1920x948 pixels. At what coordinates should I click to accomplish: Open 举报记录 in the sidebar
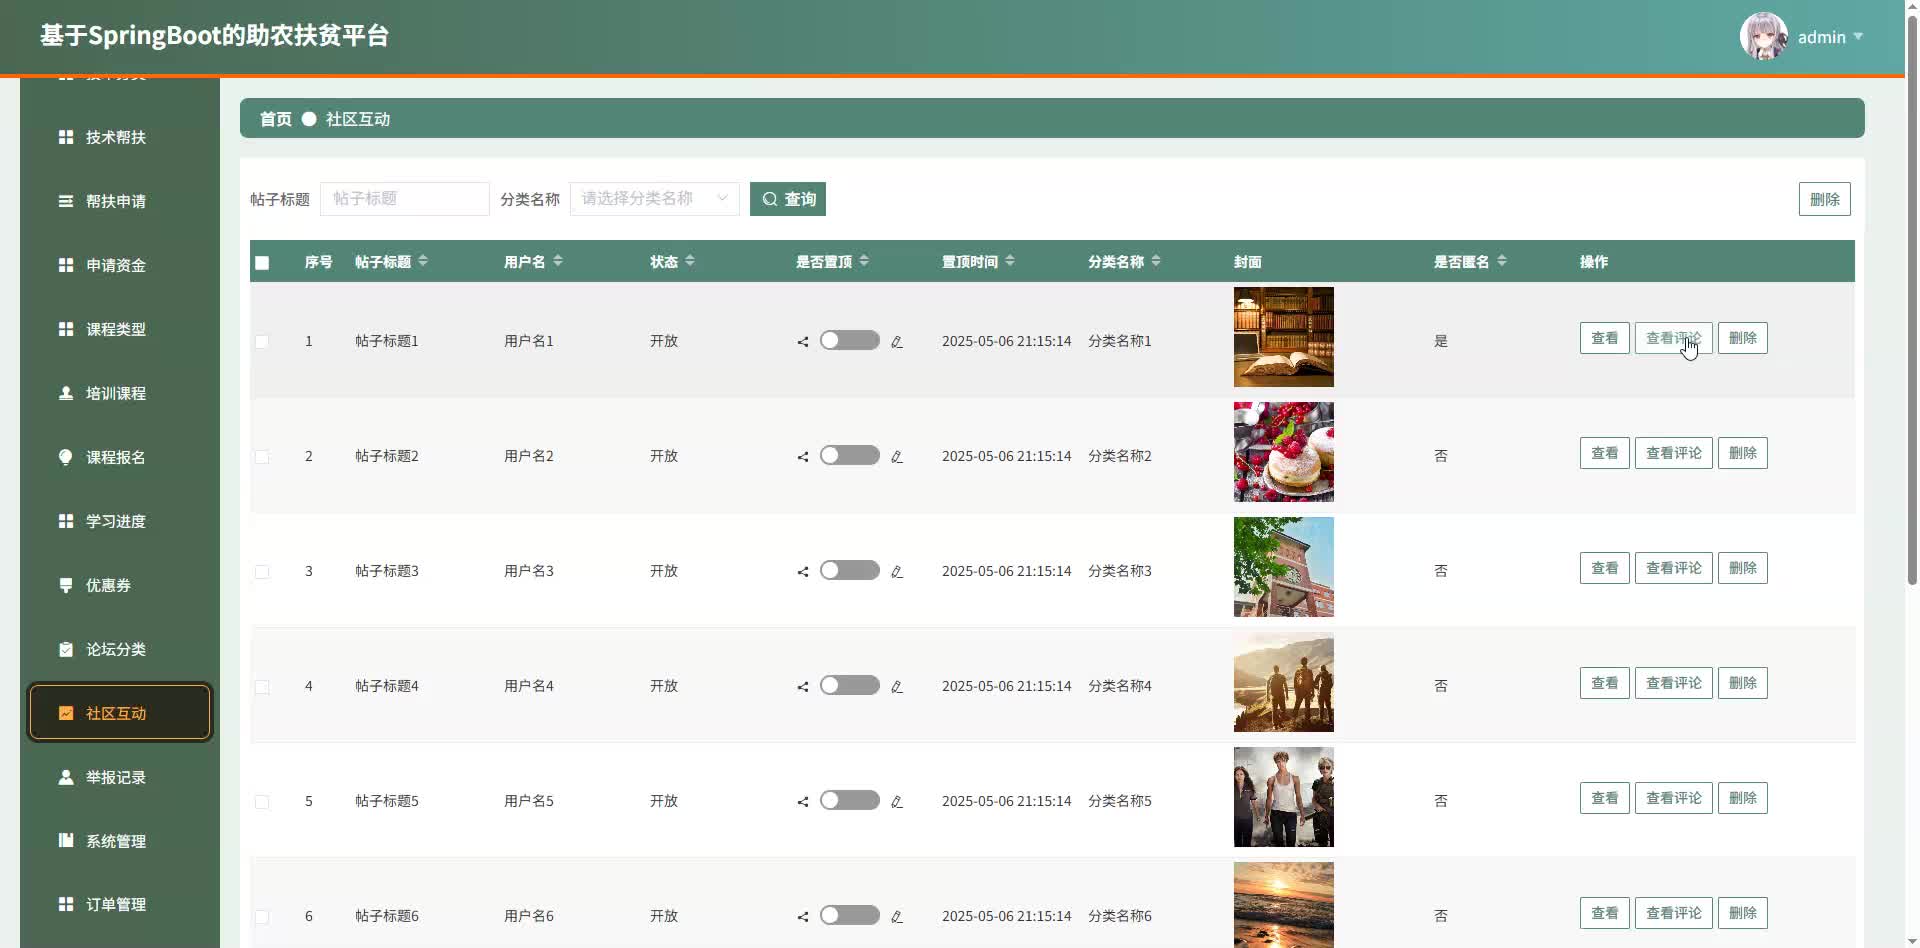click(116, 777)
